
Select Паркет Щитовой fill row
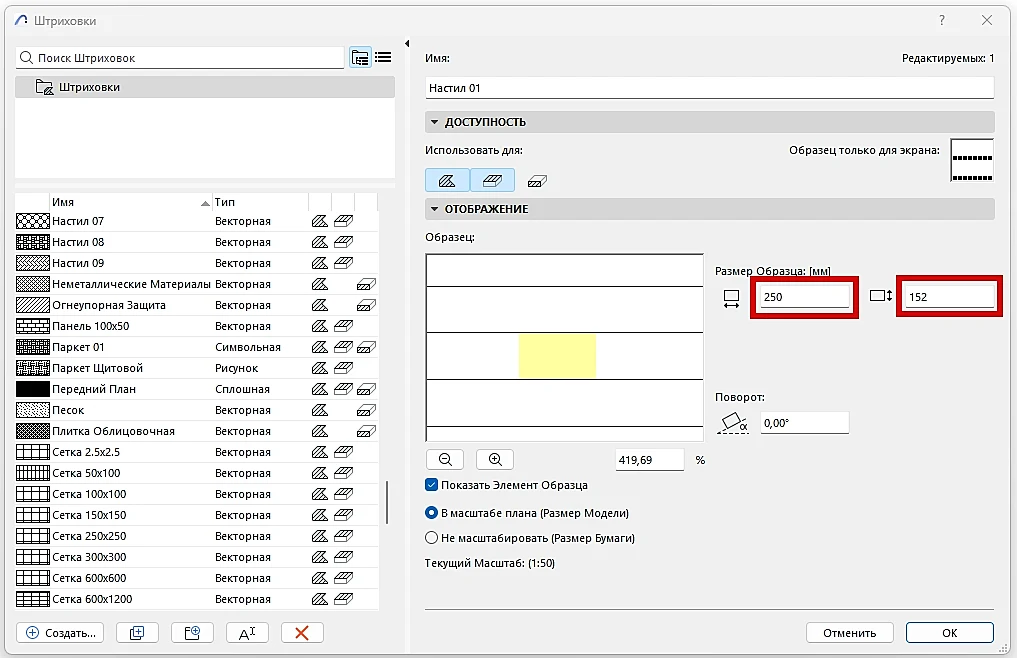click(196, 368)
